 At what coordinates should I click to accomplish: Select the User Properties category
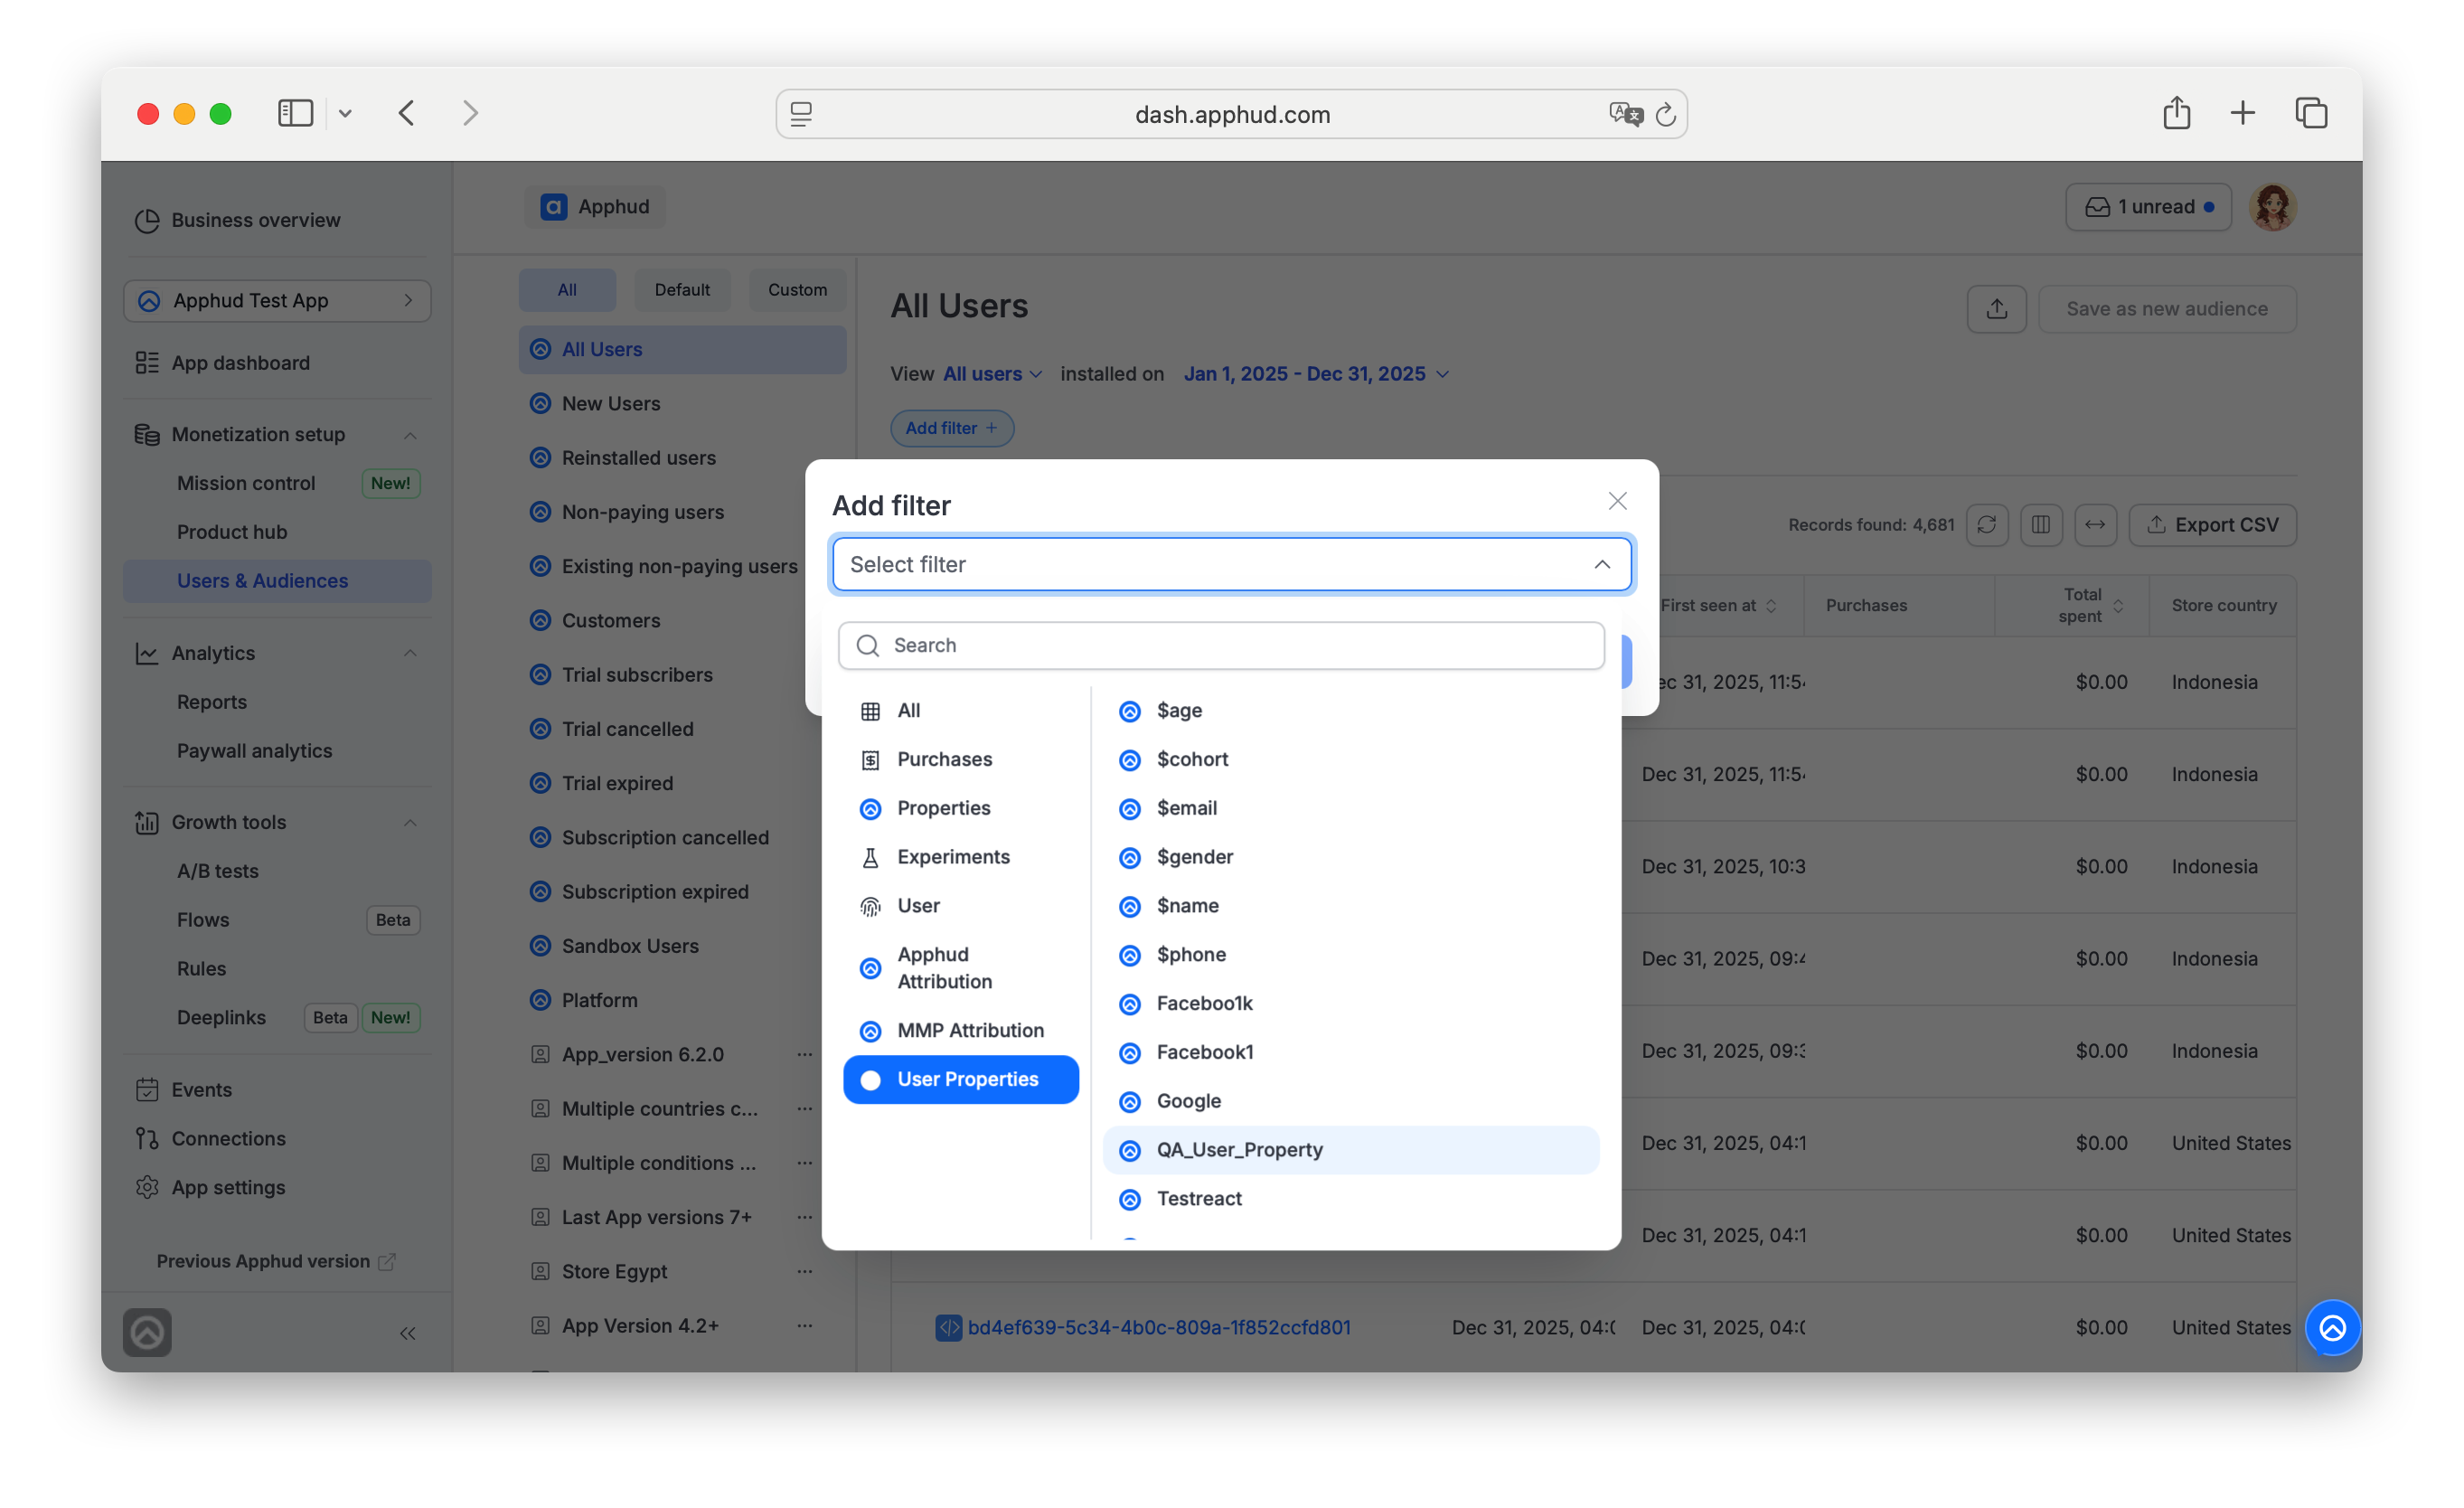click(x=960, y=1079)
